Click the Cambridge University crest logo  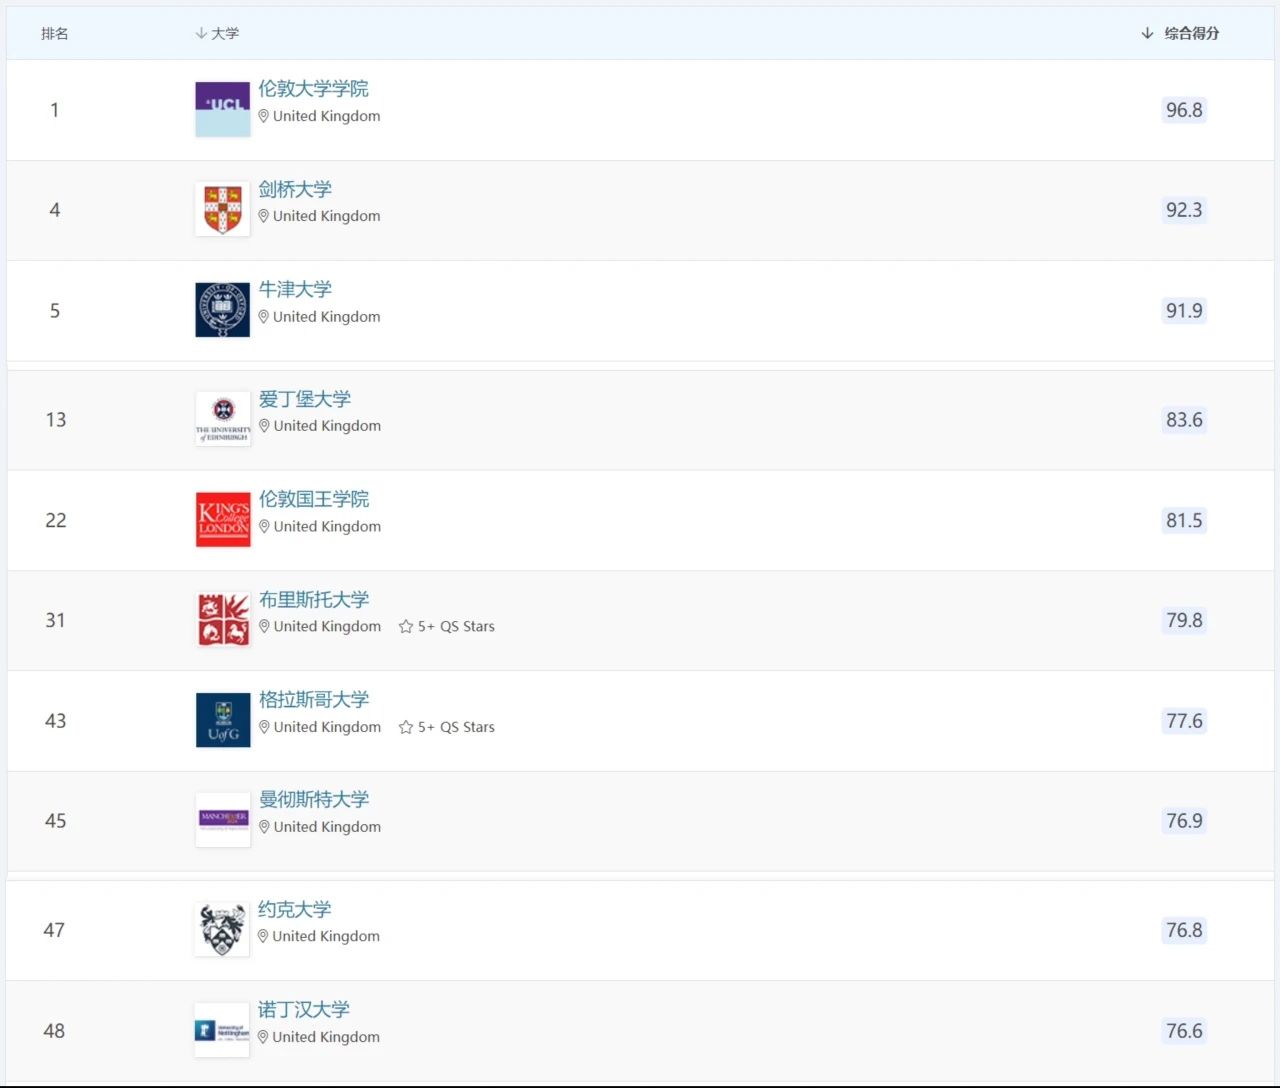click(x=222, y=210)
